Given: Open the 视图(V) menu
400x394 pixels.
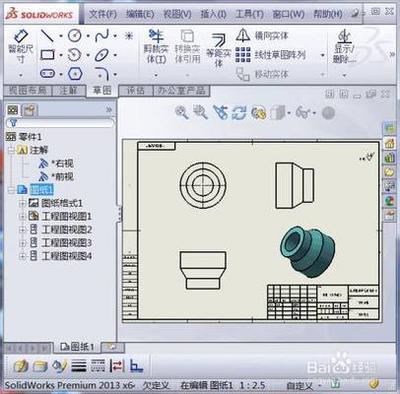Looking at the screenshot, I should [177, 14].
